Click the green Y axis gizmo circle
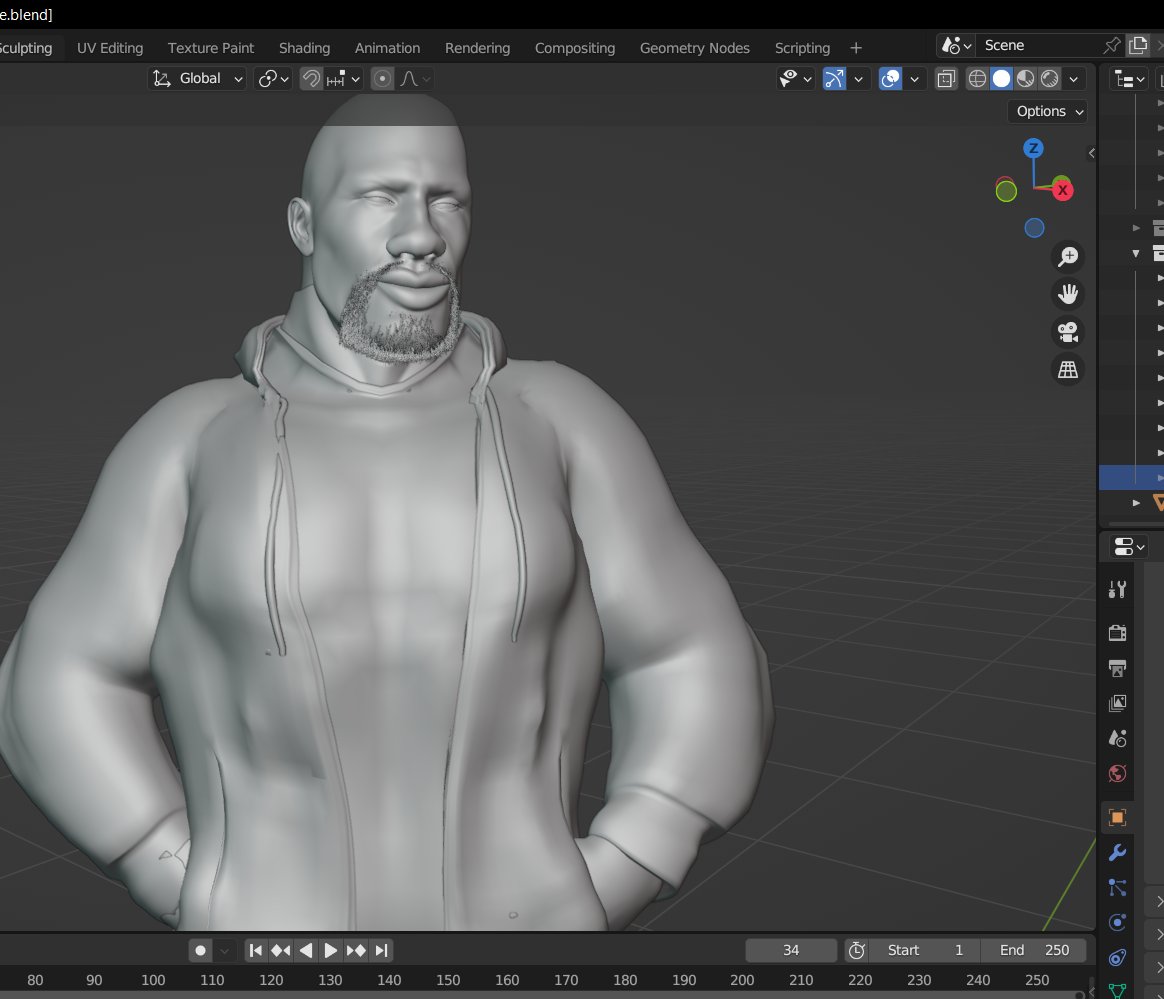This screenshot has width=1164, height=999. coord(1006,191)
